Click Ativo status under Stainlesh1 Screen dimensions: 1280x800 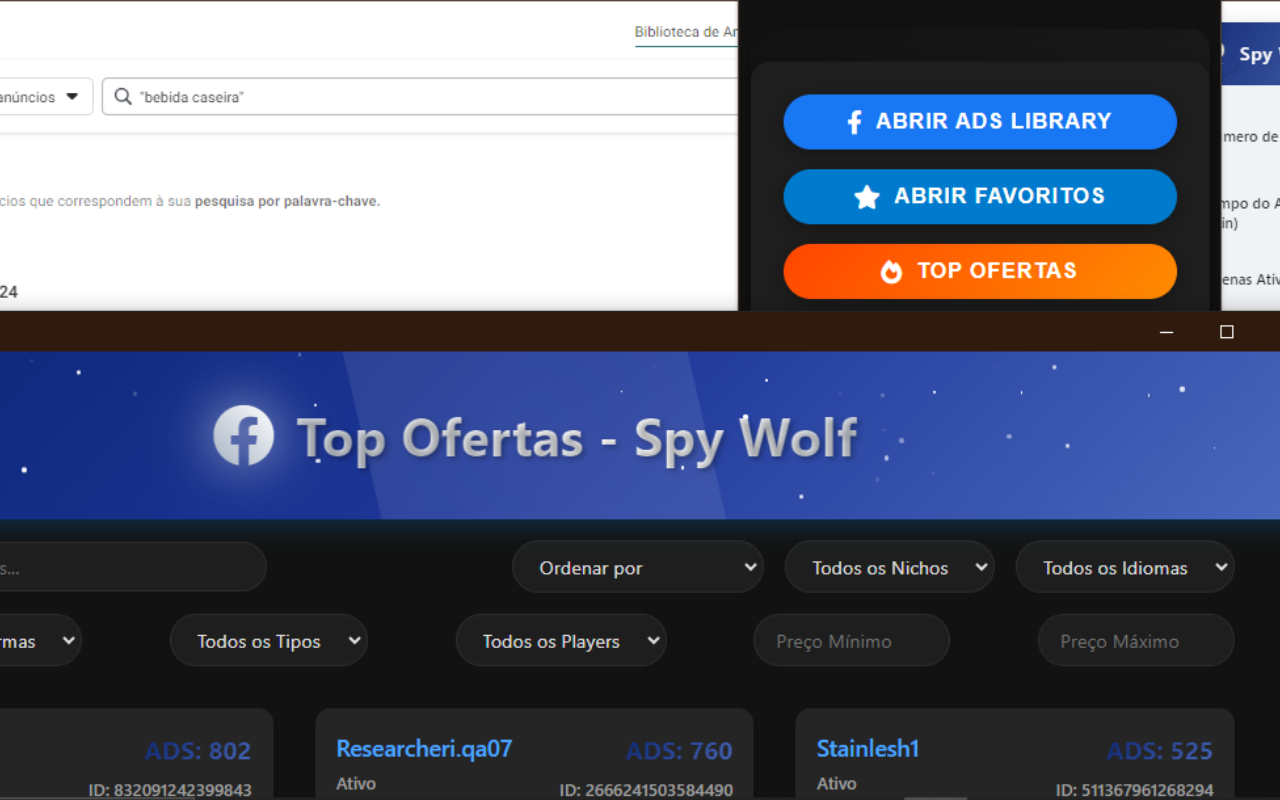[836, 784]
